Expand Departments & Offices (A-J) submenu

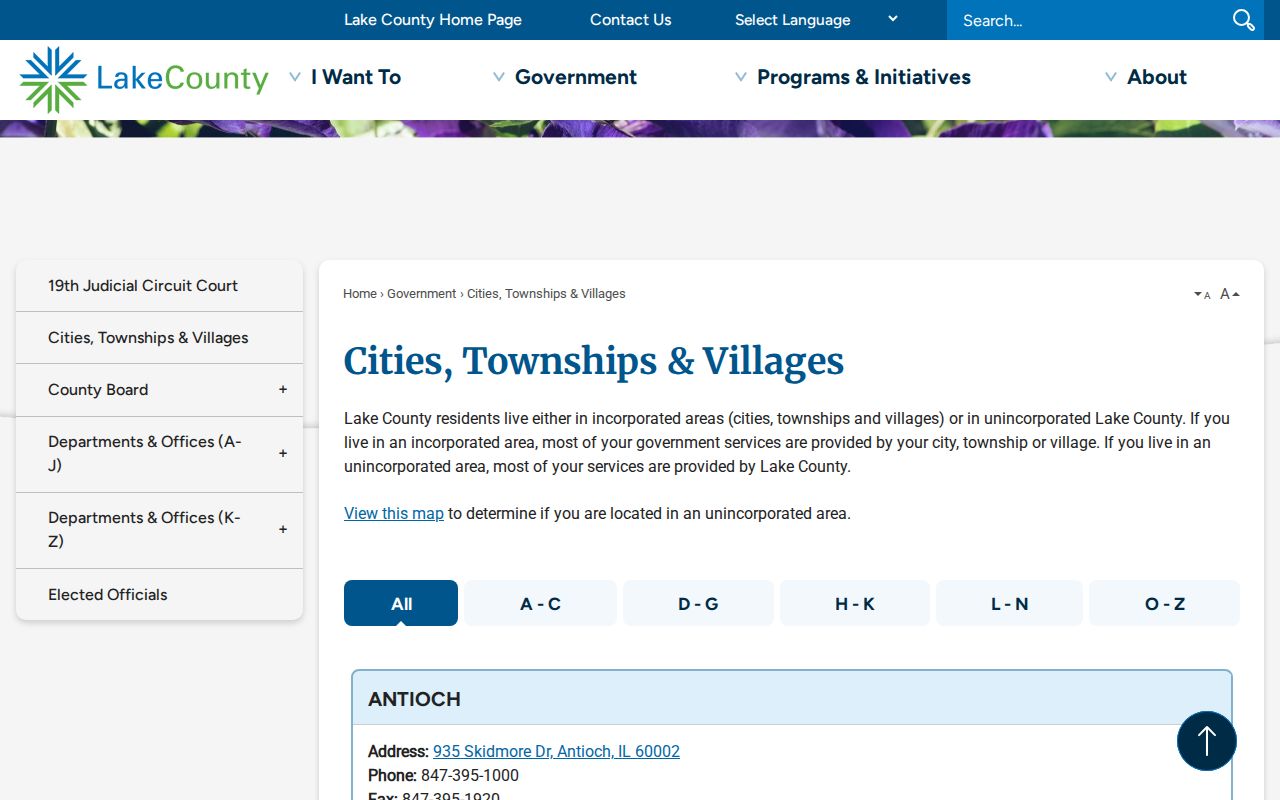pyautogui.click(x=283, y=454)
